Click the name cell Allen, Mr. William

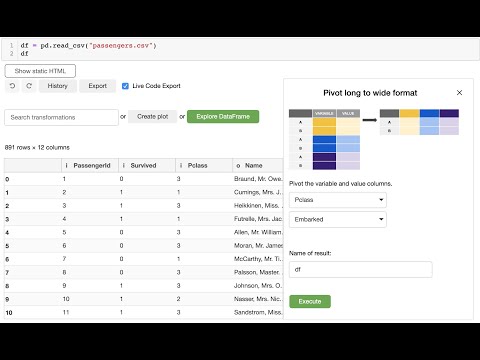coord(258,232)
